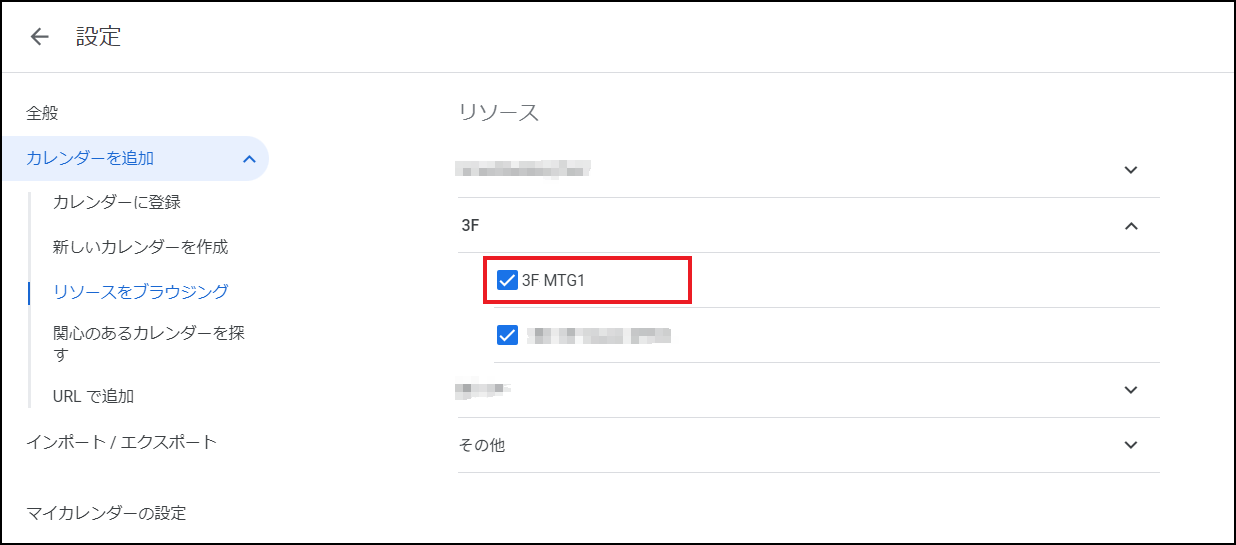The height and width of the screenshot is (545, 1236).
Task: Click the 3F MTG1 resource label
Action: pos(553,280)
